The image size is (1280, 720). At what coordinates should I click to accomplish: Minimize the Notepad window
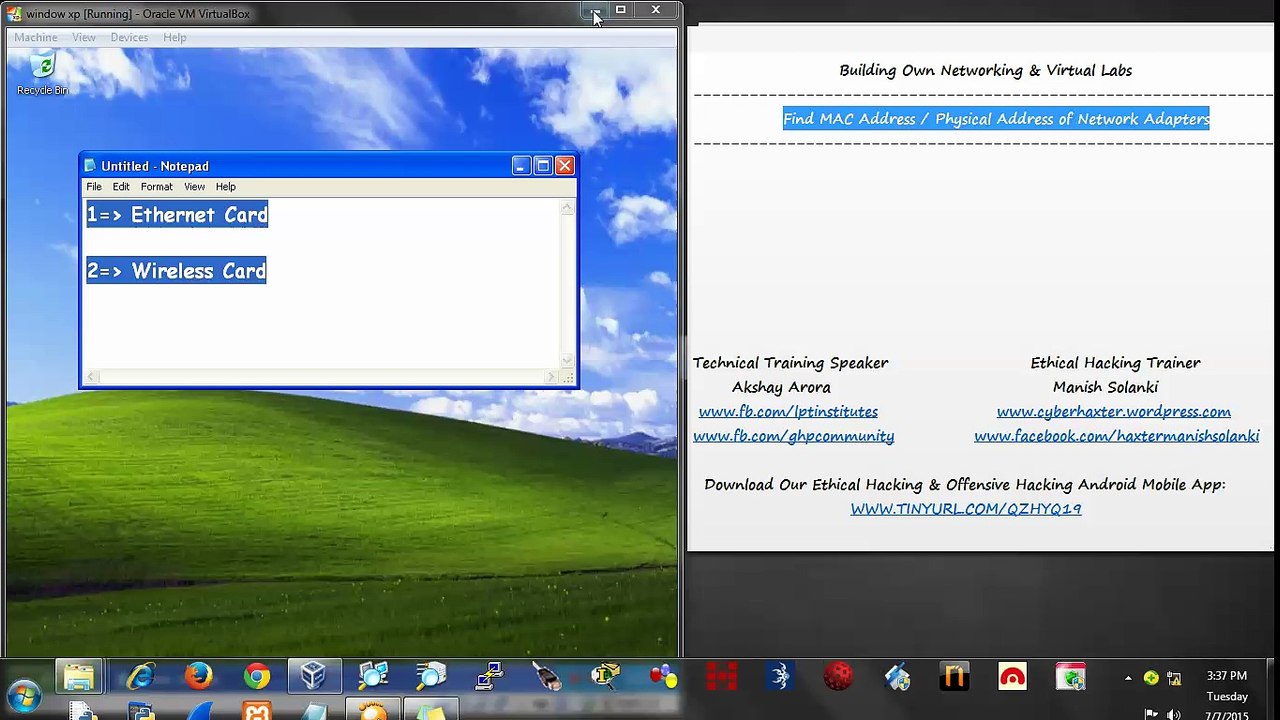tap(521, 166)
